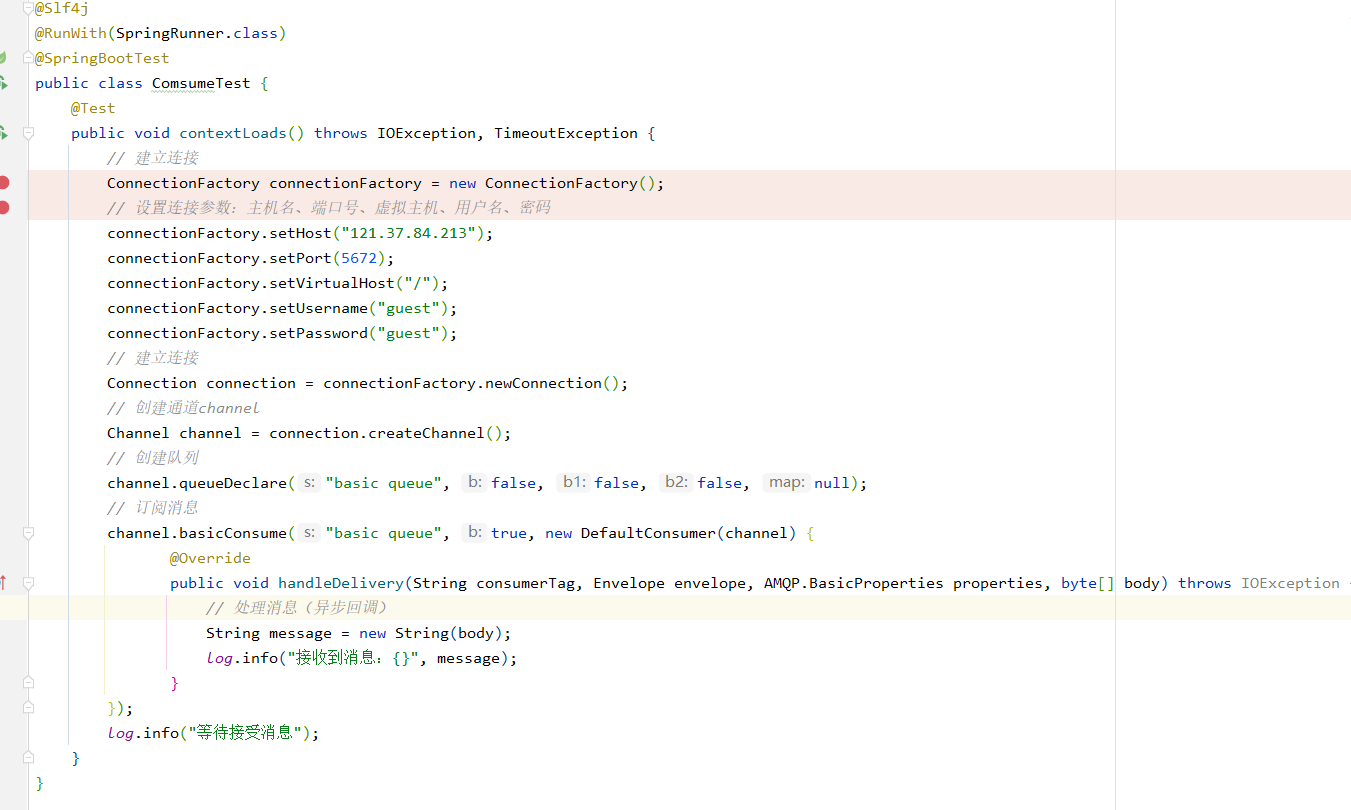
Task: Click the 5672 port number
Action: click(x=359, y=258)
